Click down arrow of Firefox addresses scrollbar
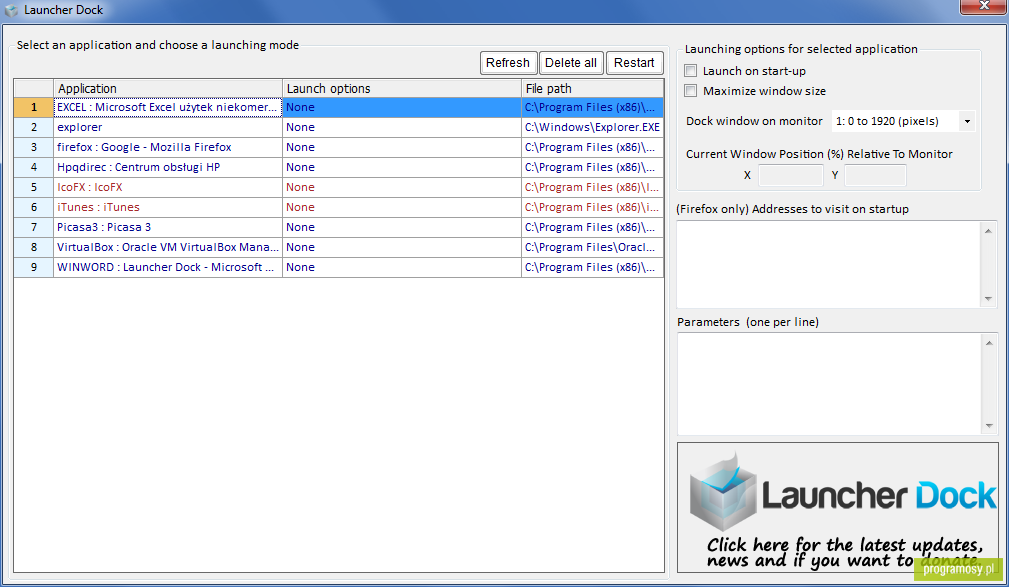Viewport: 1009px width, 587px height. 988,299
